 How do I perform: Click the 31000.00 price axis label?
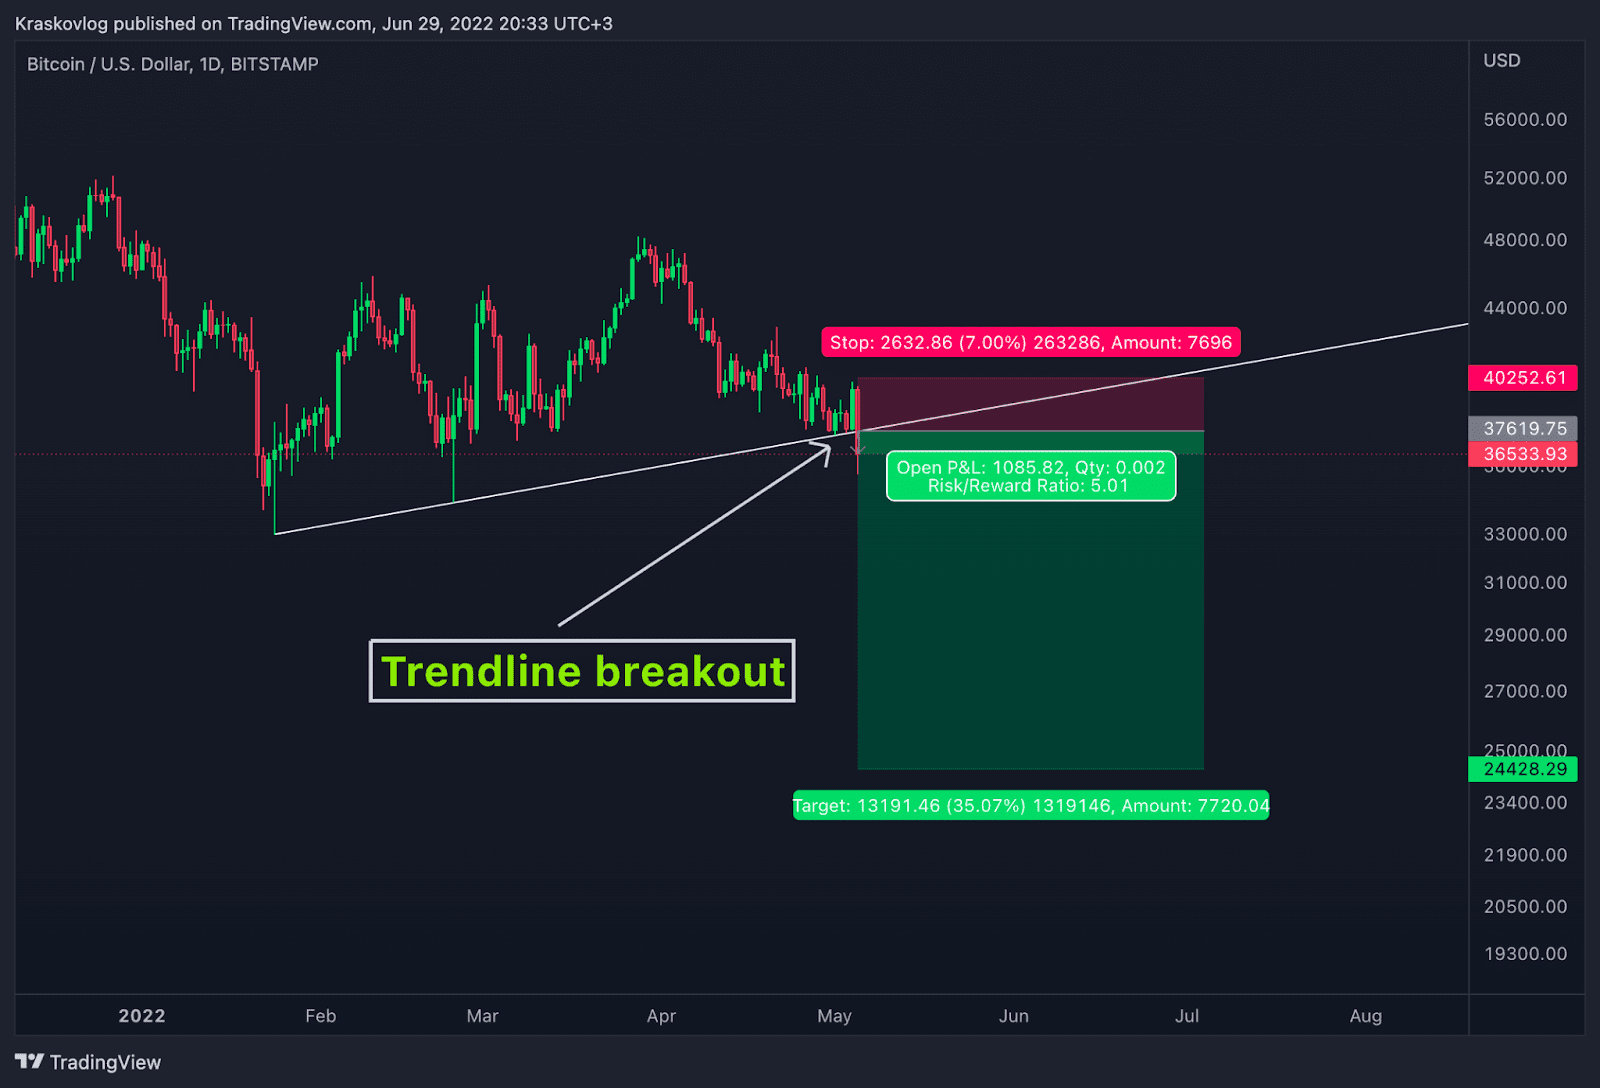click(1525, 583)
